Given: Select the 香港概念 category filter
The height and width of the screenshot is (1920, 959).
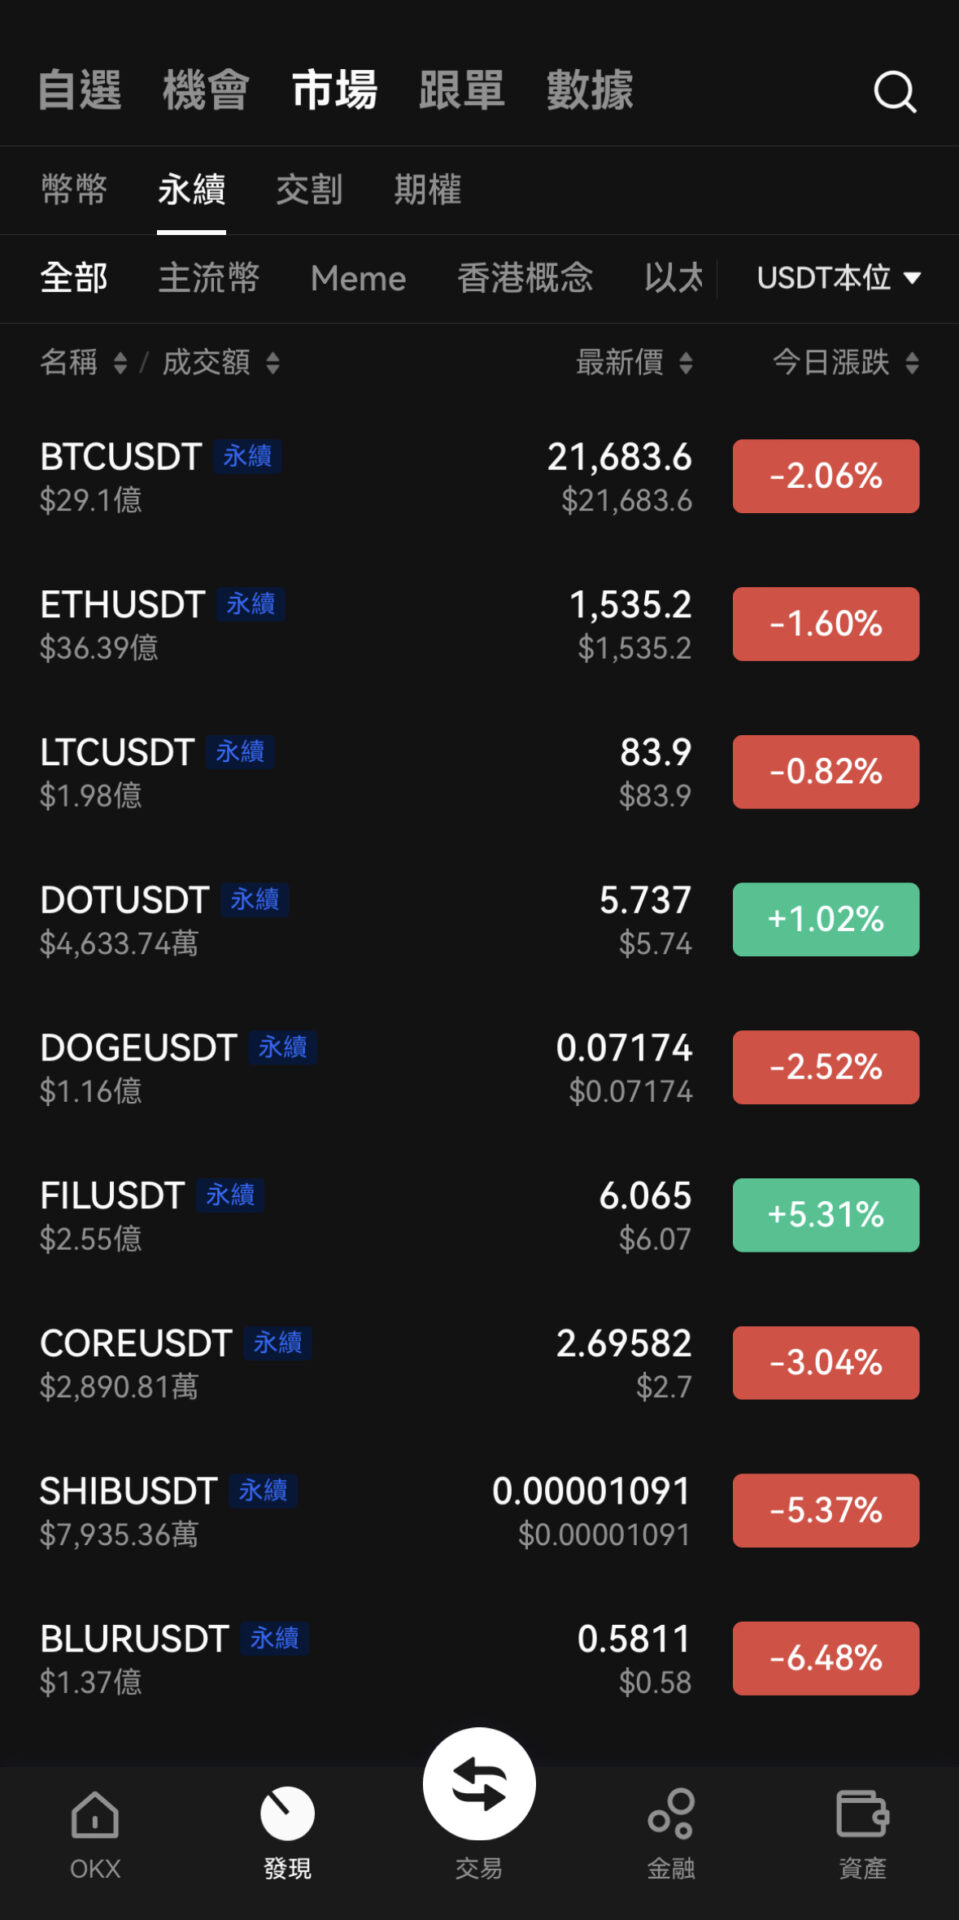Looking at the screenshot, I should 525,278.
